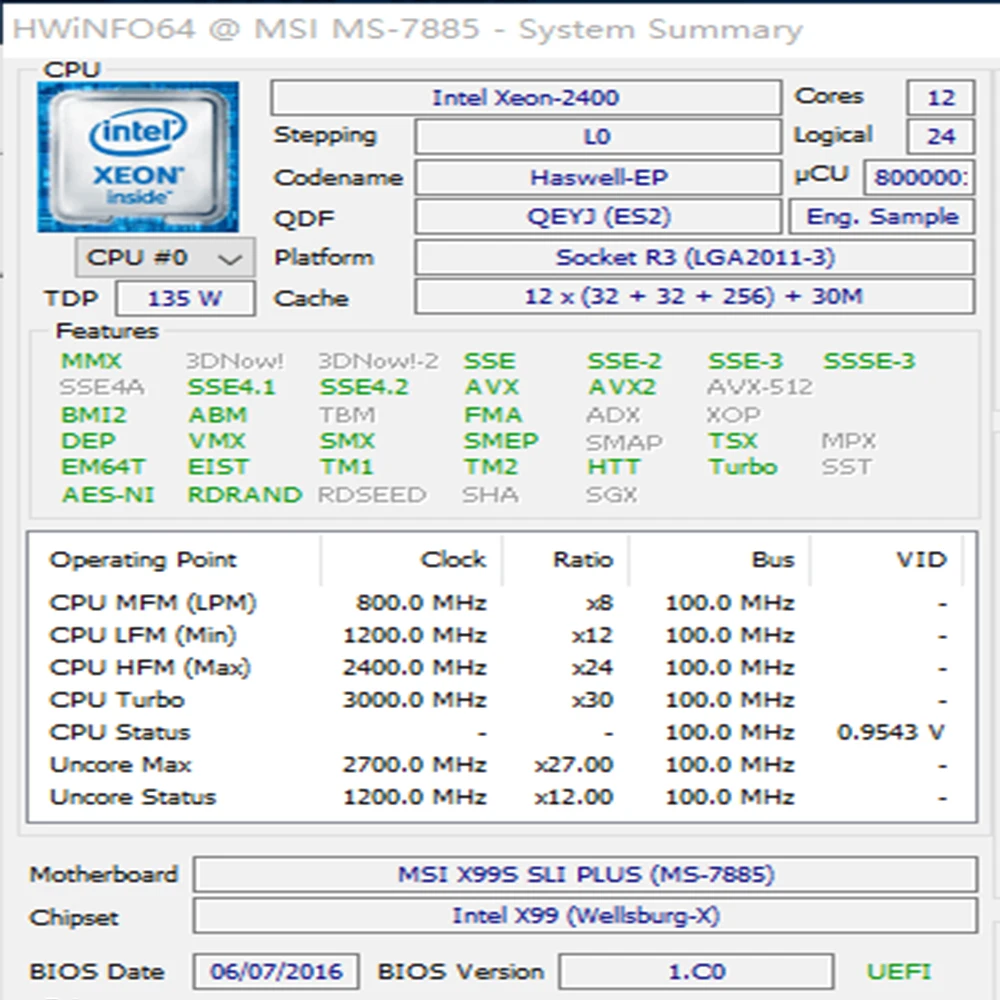Click the AVX-512 feature label
This screenshot has width=1000, height=1000.
760,387
